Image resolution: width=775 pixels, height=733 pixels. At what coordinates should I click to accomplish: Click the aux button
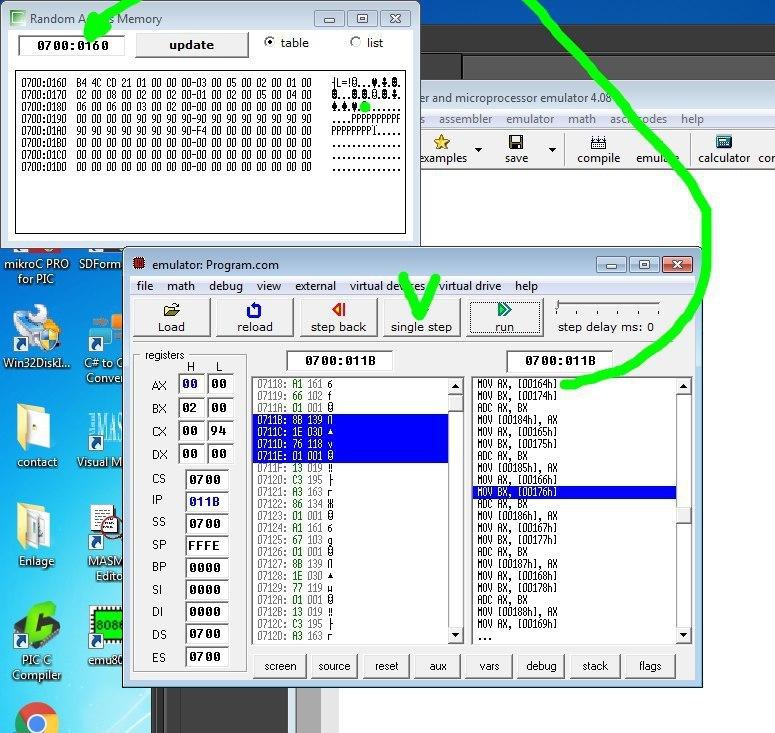pos(438,666)
